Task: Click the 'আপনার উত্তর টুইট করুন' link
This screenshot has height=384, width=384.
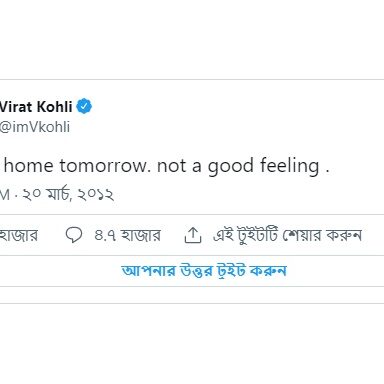Action: pyautogui.click(x=204, y=271)
